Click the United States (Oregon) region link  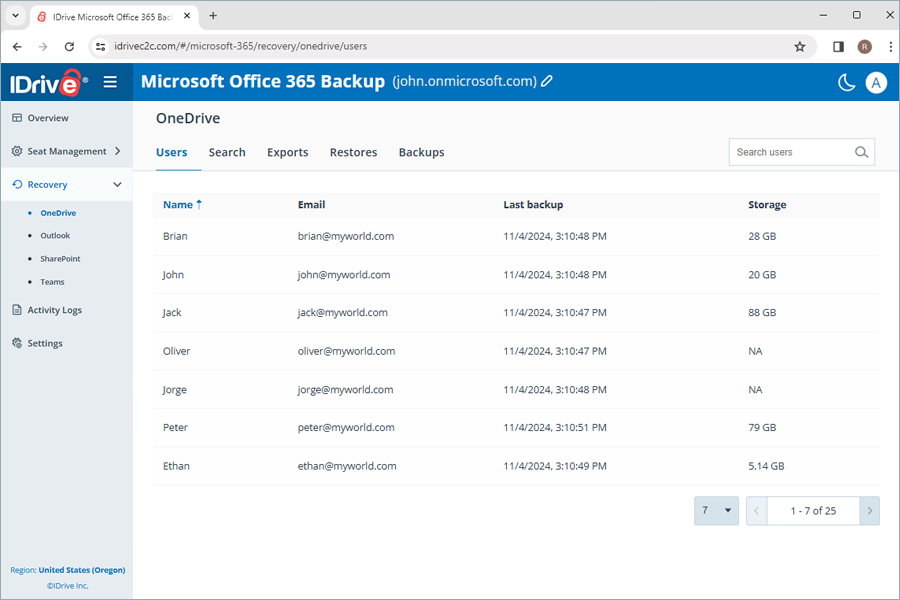(81, 570)
